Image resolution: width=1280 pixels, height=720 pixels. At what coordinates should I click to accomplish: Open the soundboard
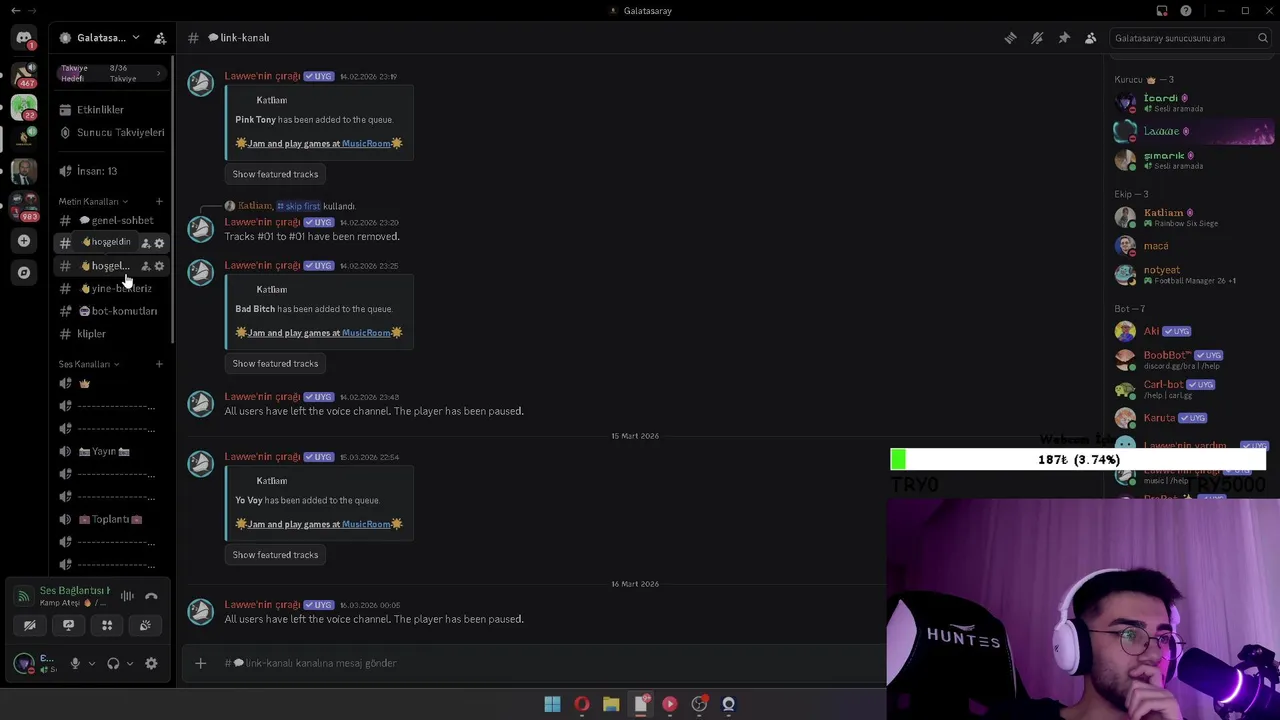145,625
